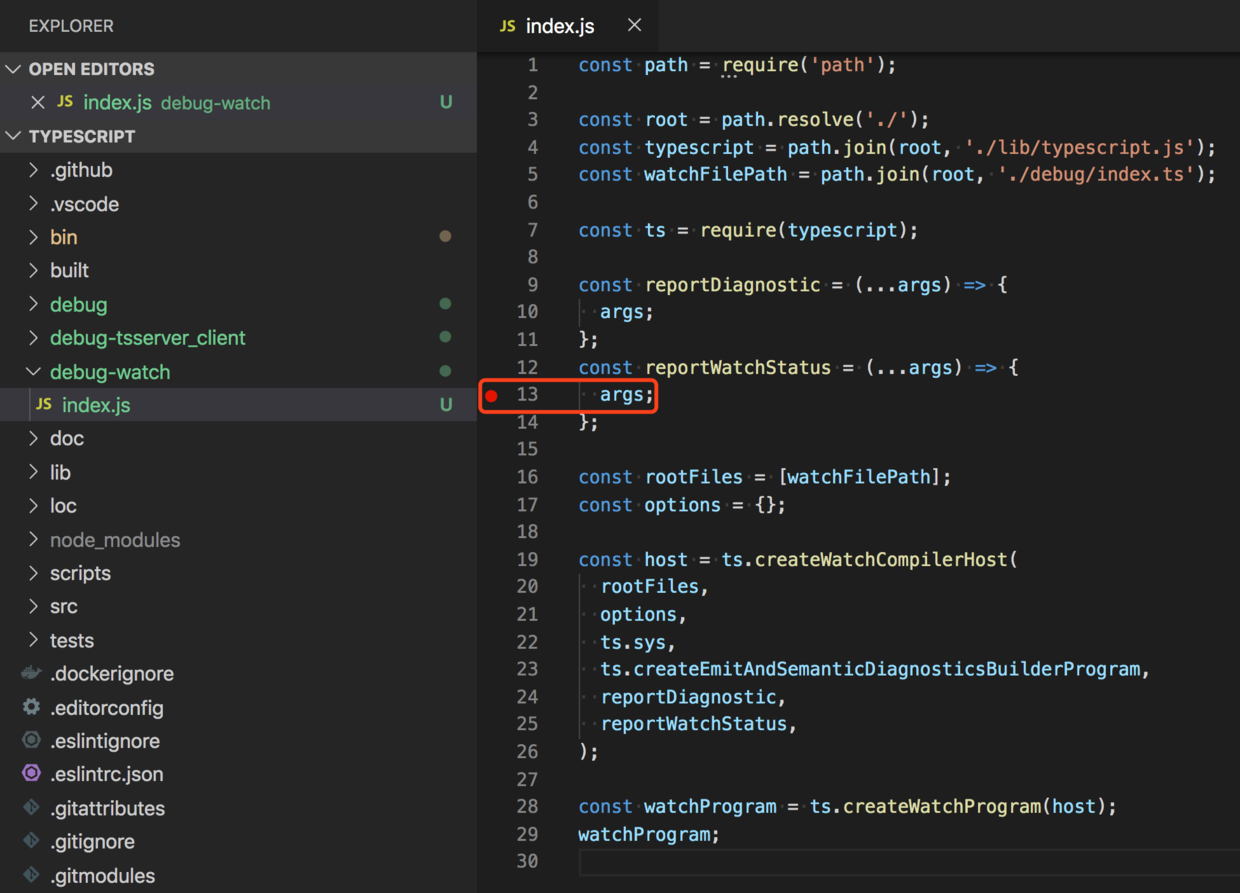Click the git icon beside .gitattributes
Viewport: 1240px width, 893px height.
click(31, 808)
